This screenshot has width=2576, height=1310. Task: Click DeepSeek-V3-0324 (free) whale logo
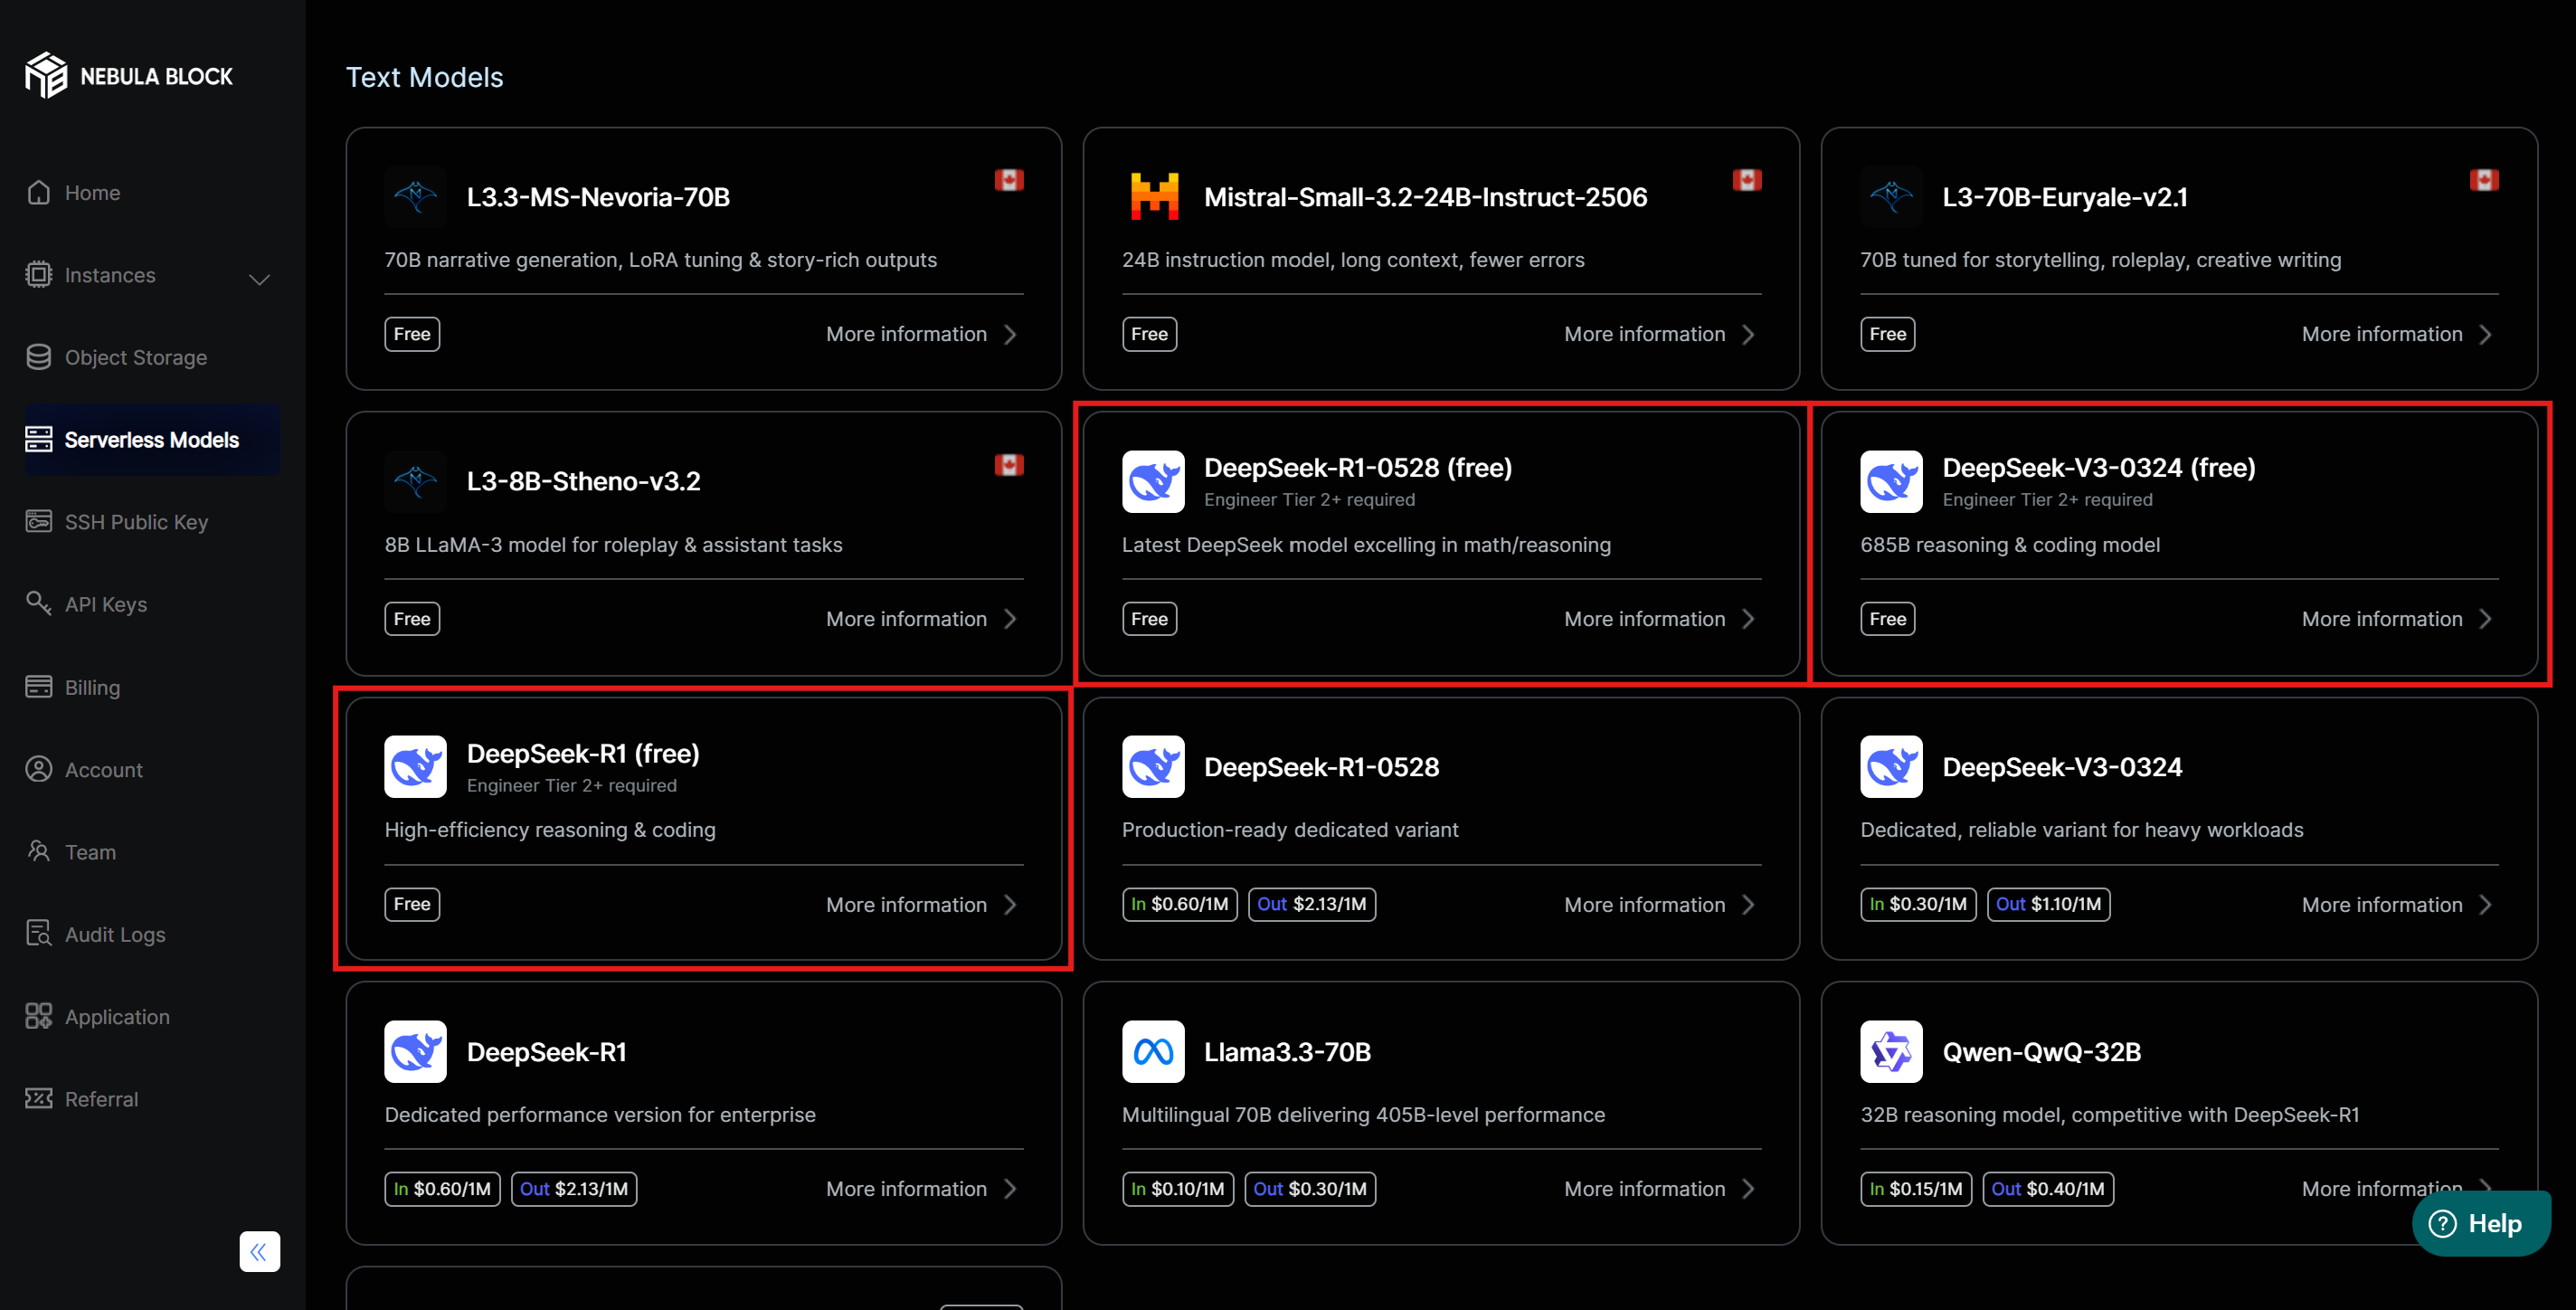click(x=1891, y=481)
